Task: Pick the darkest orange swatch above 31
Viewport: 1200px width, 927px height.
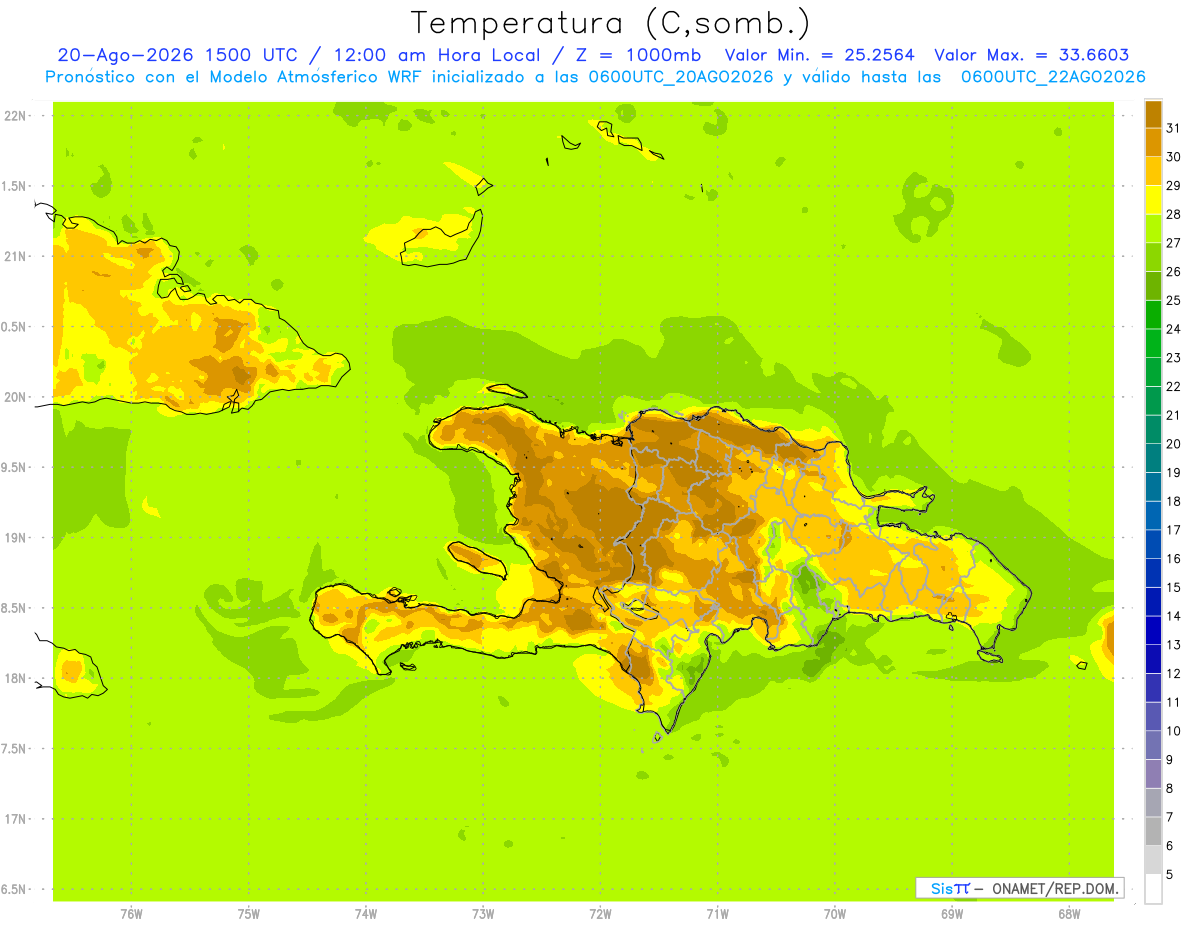Action: (x=1153, y=113)
